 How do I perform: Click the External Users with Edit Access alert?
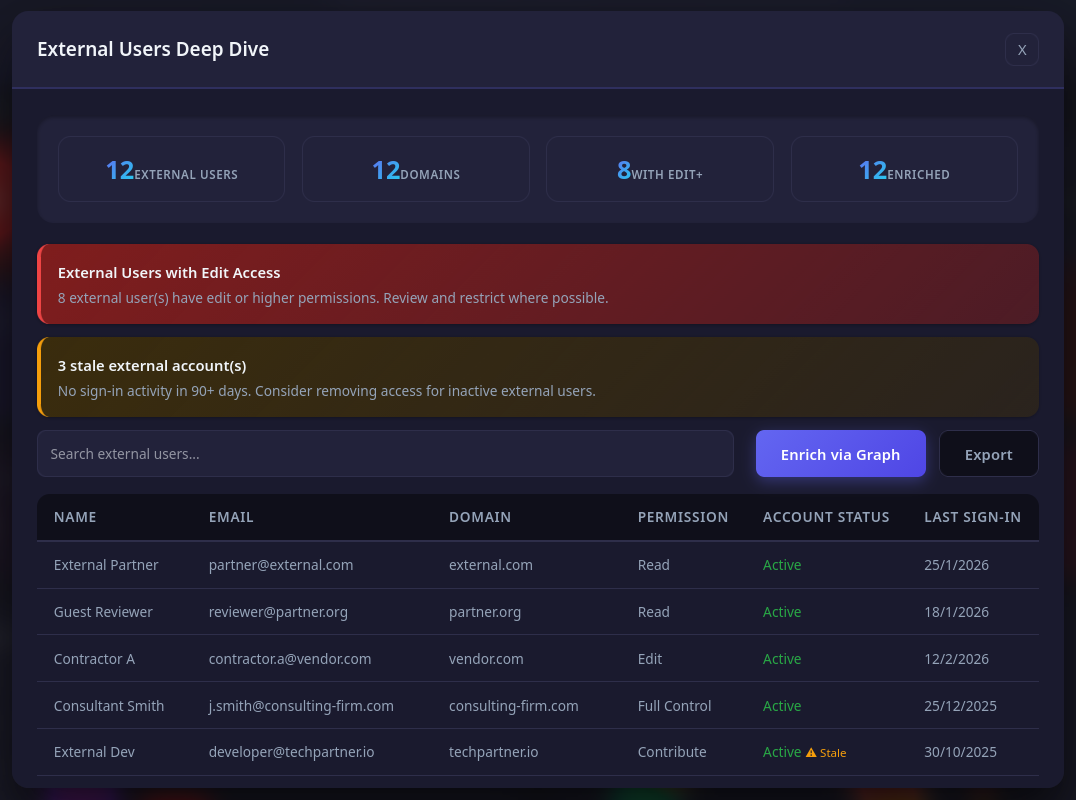[538, 284]
